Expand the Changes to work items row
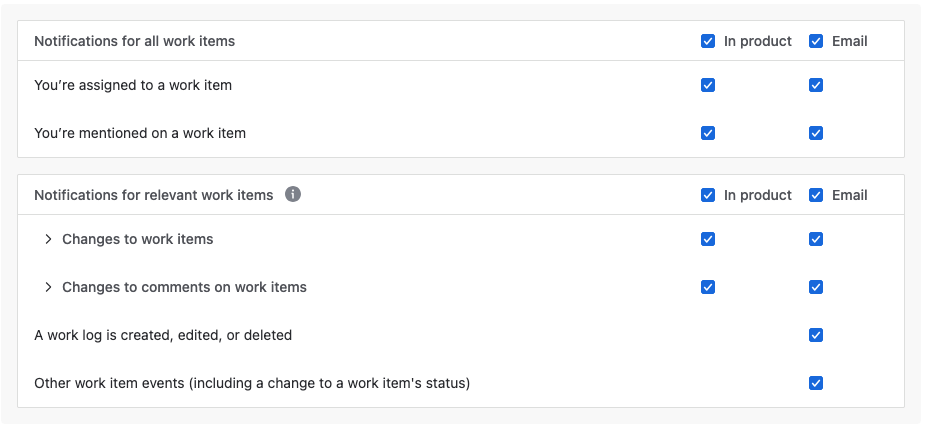The width and height of the screenshot is (926, 425). (x=48, y=239)
